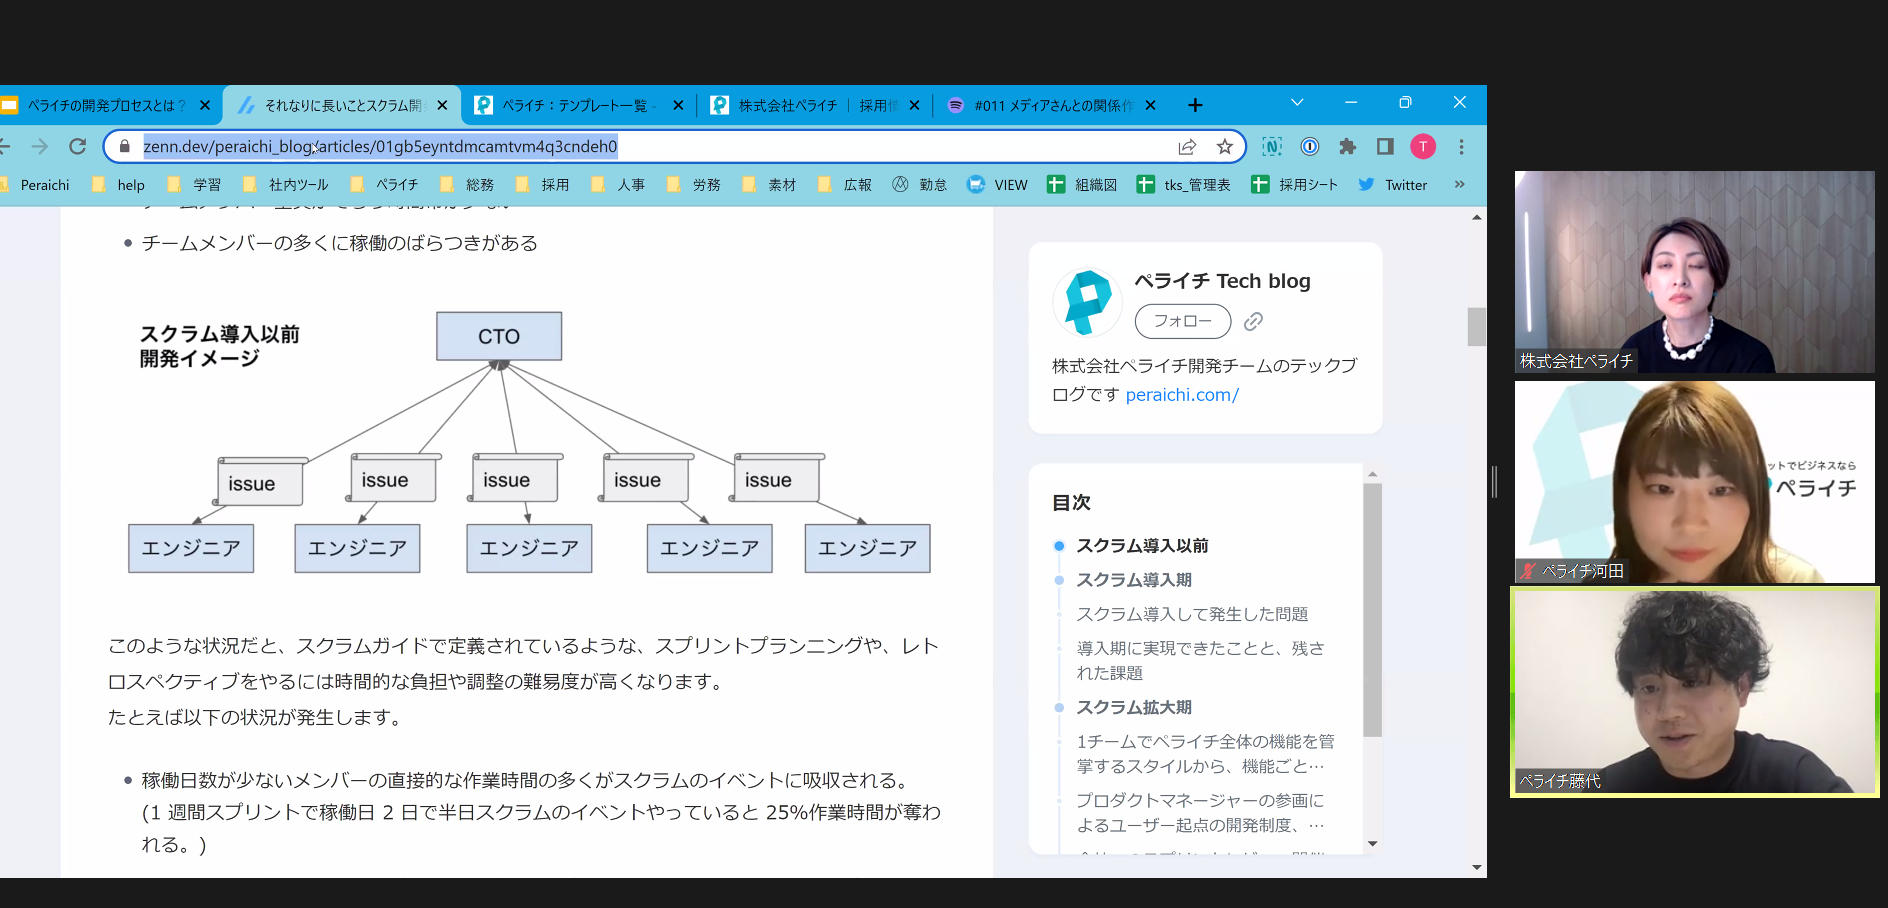Open the Twitter bookmark
This screenshot has height=908, width=1888.
1393,185
